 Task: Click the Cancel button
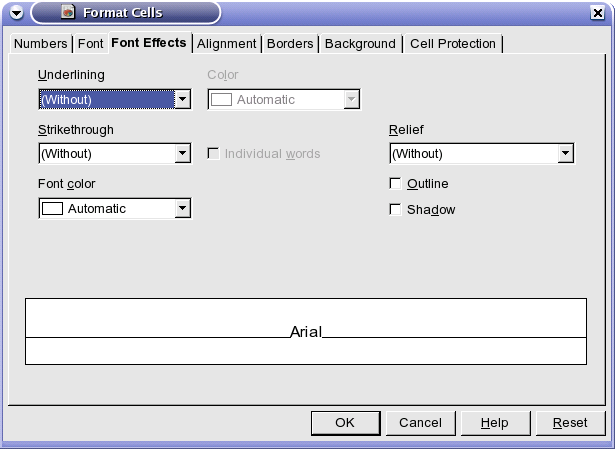tap(420, 423)
